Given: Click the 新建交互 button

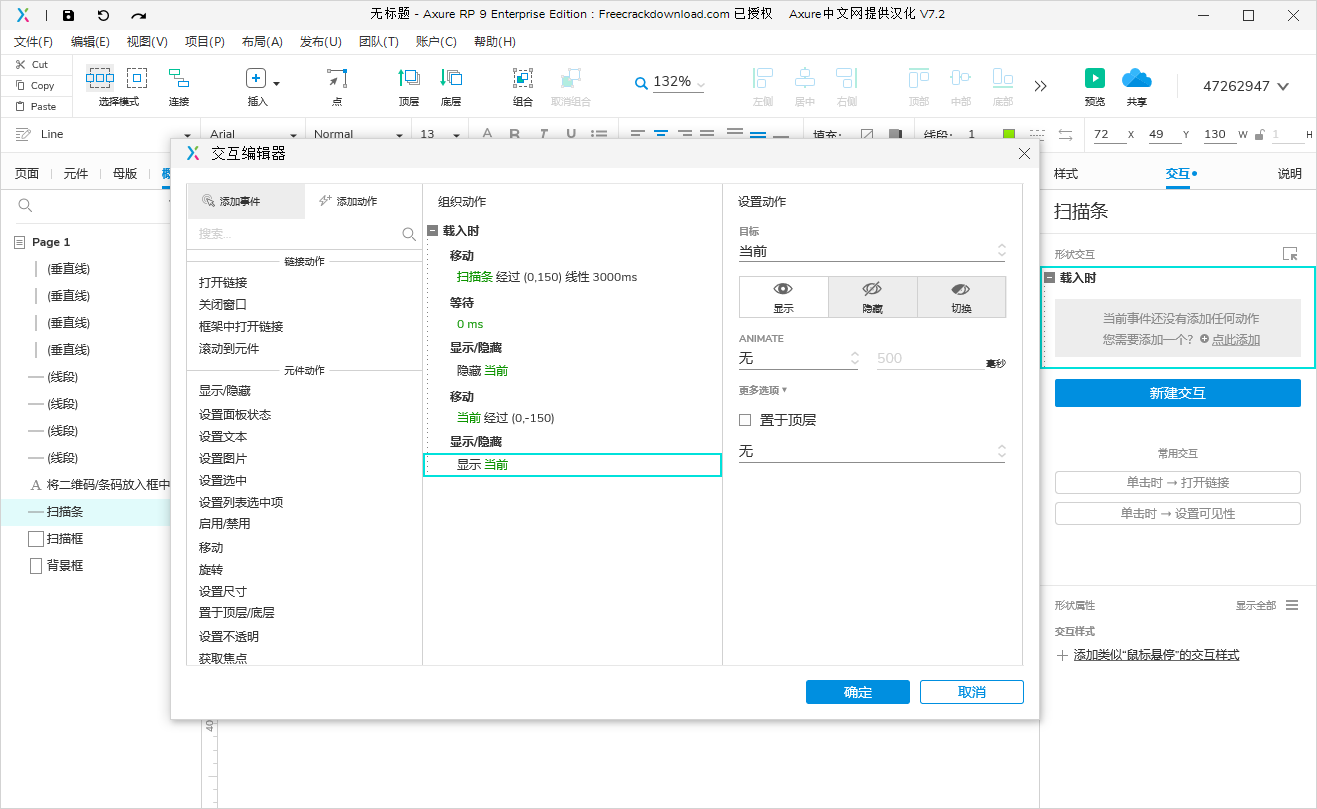Looking at the screenshot, I should tap(1178, 393).
